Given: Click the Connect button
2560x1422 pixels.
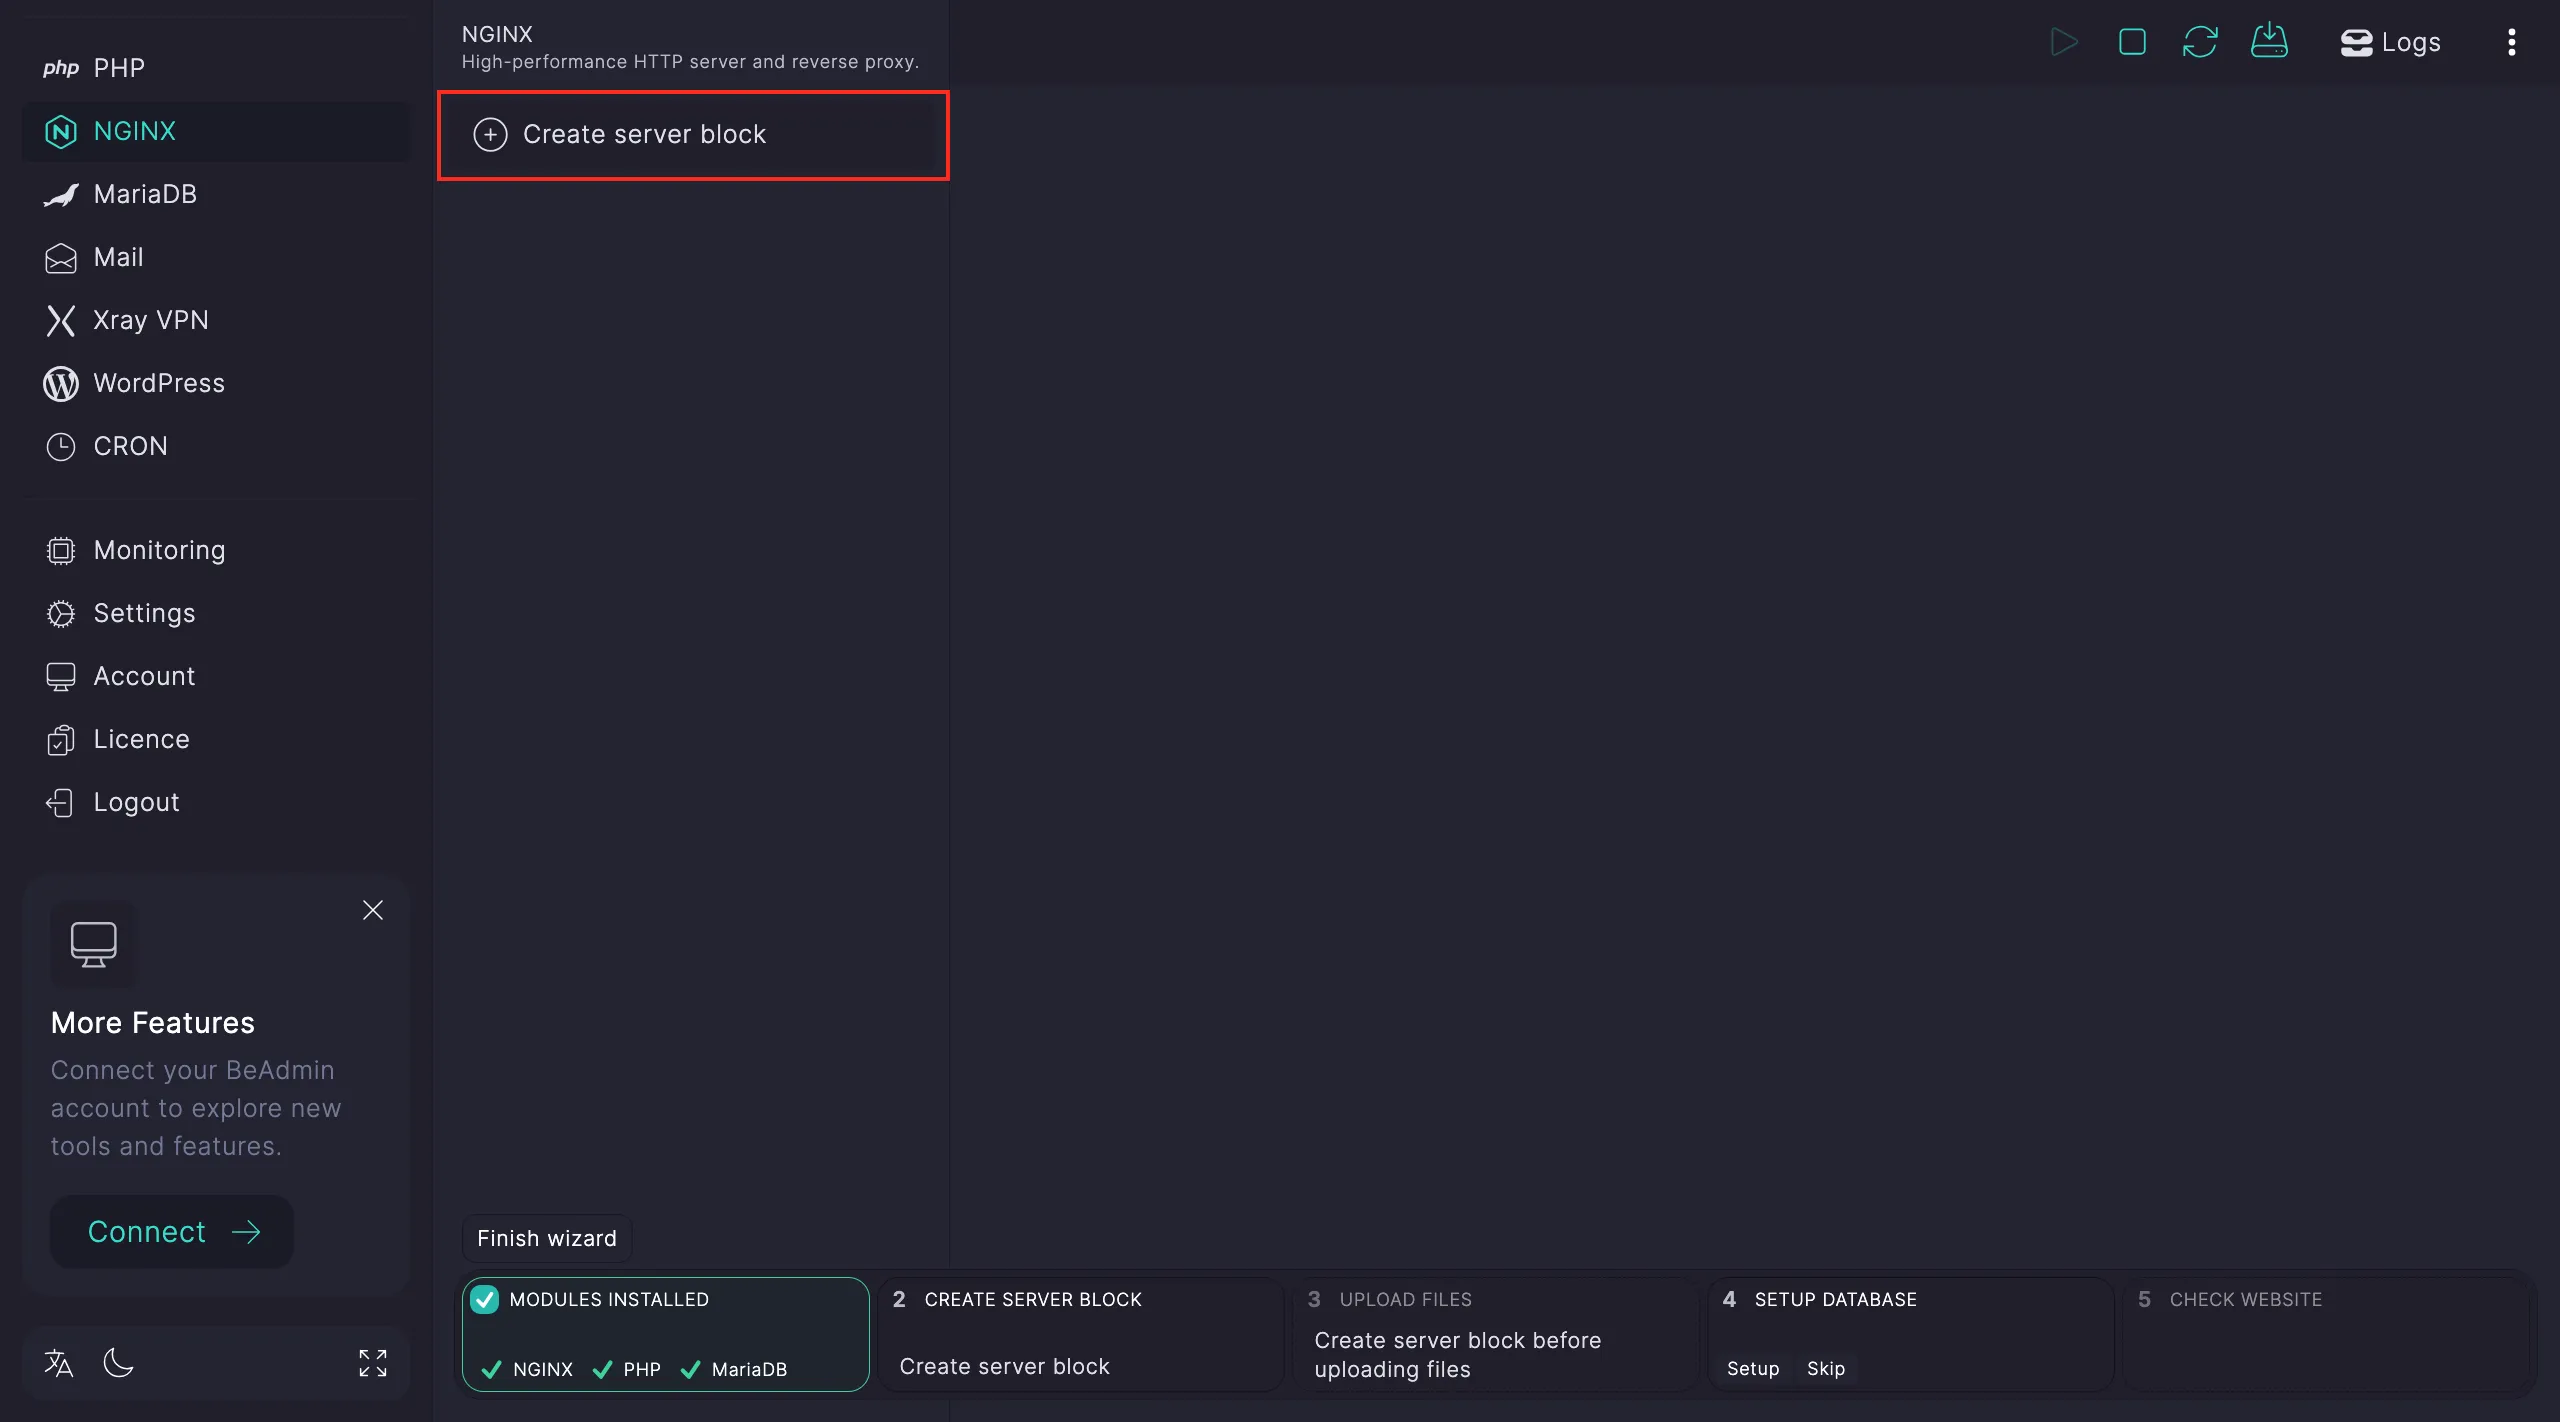Looking at the screenshot, I should 172,1231.
